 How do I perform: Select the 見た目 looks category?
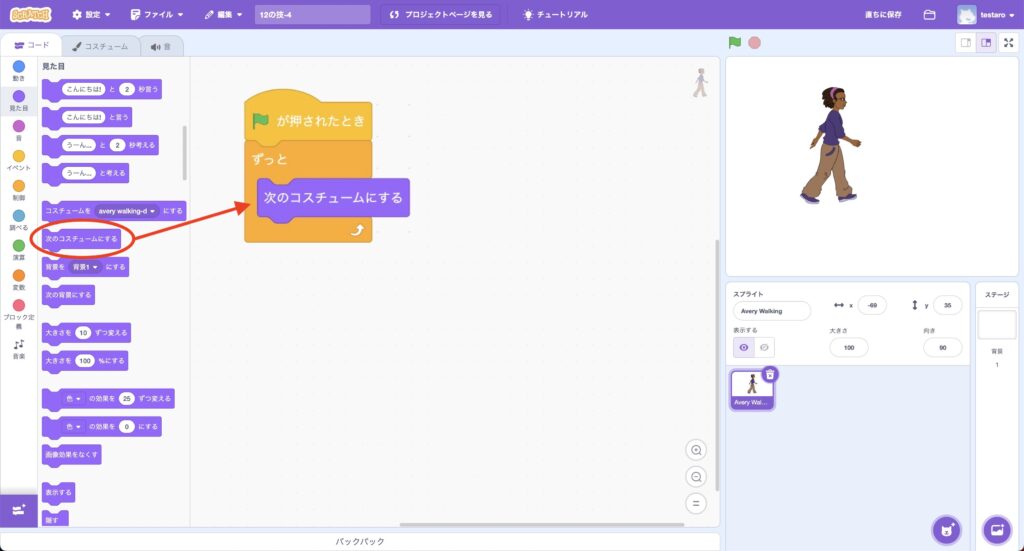19,101
